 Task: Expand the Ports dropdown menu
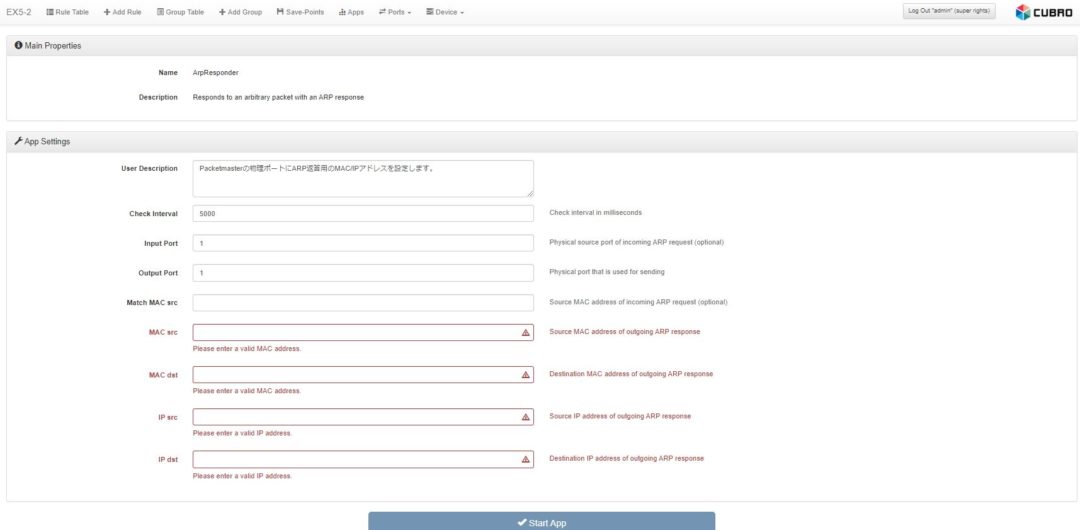395,12
